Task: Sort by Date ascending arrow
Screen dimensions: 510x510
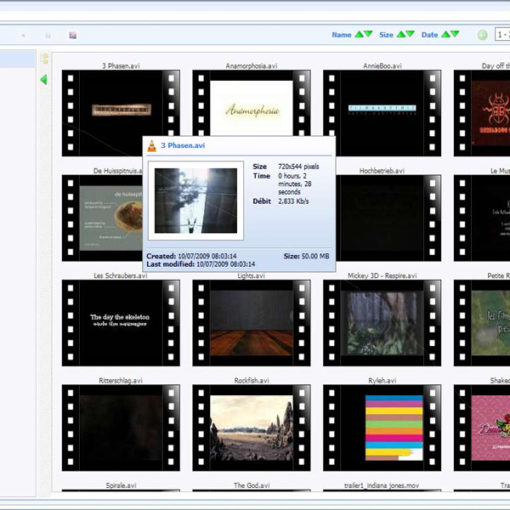Action: click(446, 34)
